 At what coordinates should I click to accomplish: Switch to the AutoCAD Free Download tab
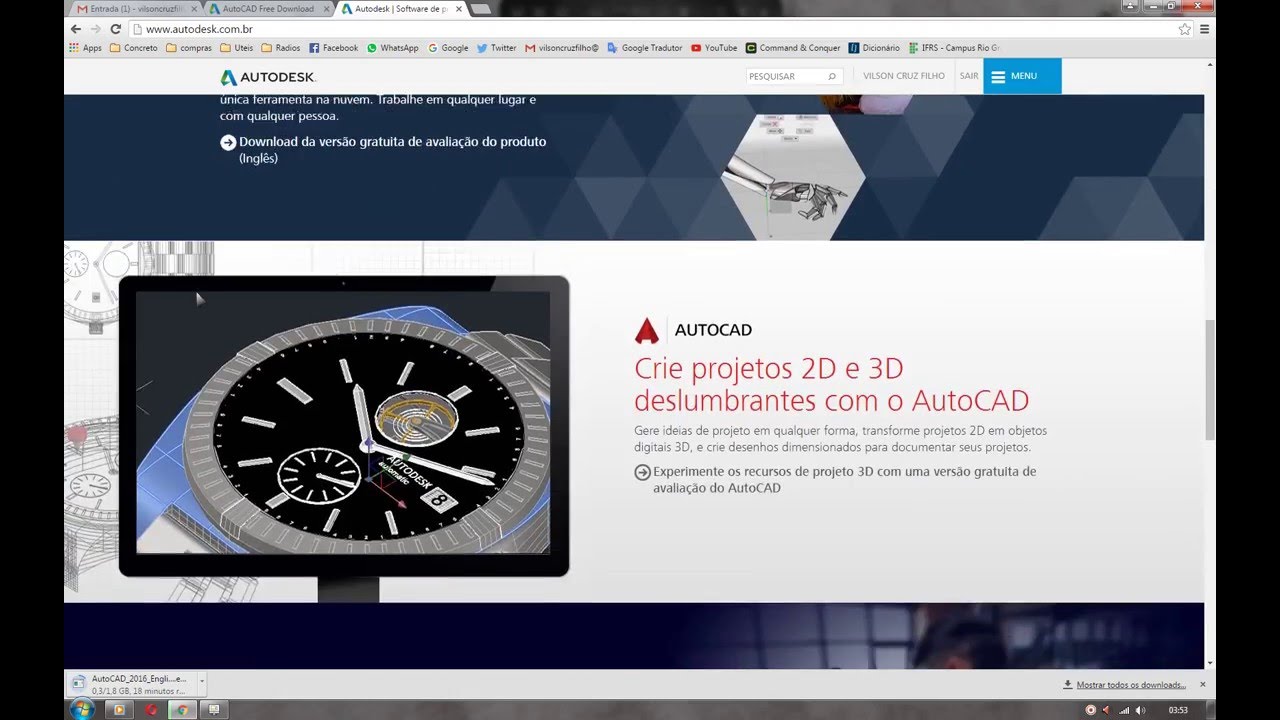click(266, 9)
